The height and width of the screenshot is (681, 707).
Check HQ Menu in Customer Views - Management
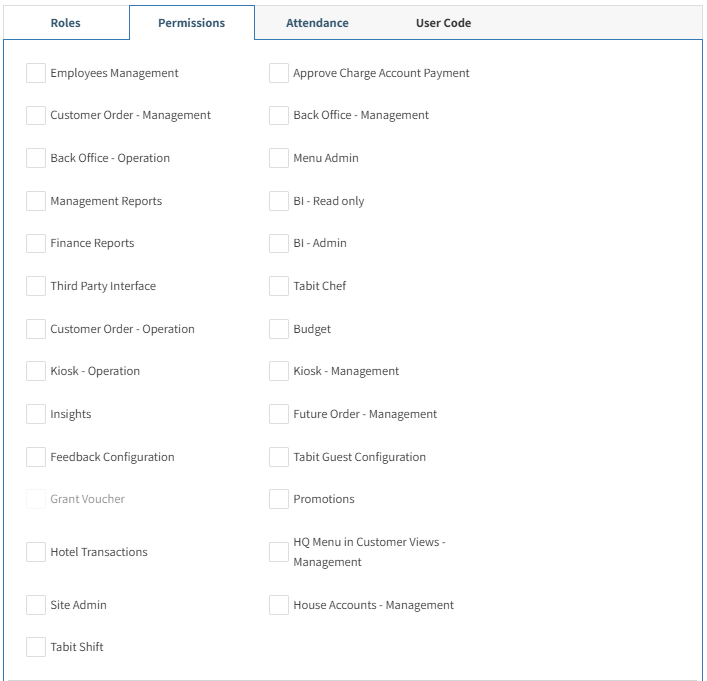[x=279, y=552]
